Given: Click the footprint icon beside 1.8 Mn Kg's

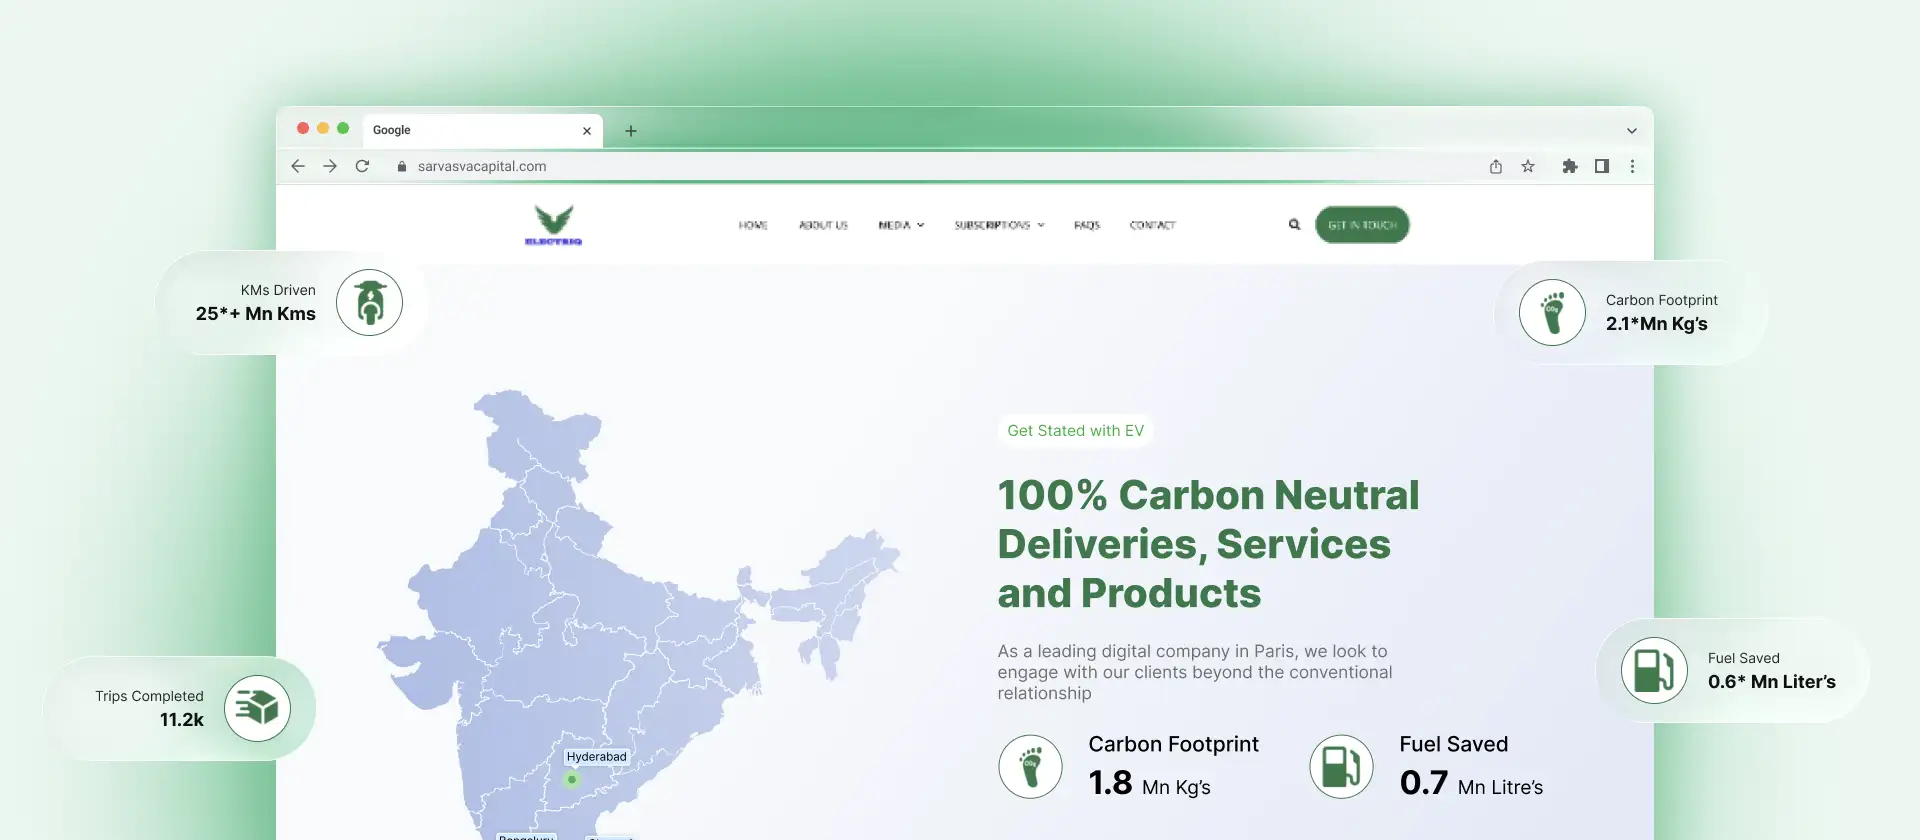Looking at the screenshot, I should pyautogui.click(x=1030, y=767).
